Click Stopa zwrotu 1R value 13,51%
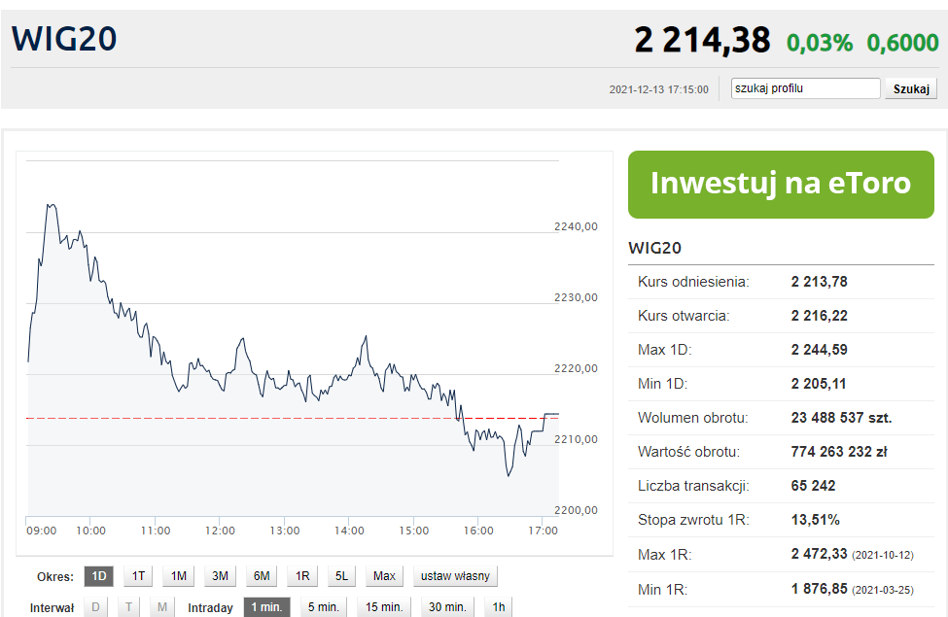Image resolution: width=948 pixels, height=617 pixels. (x=815, y=520)
